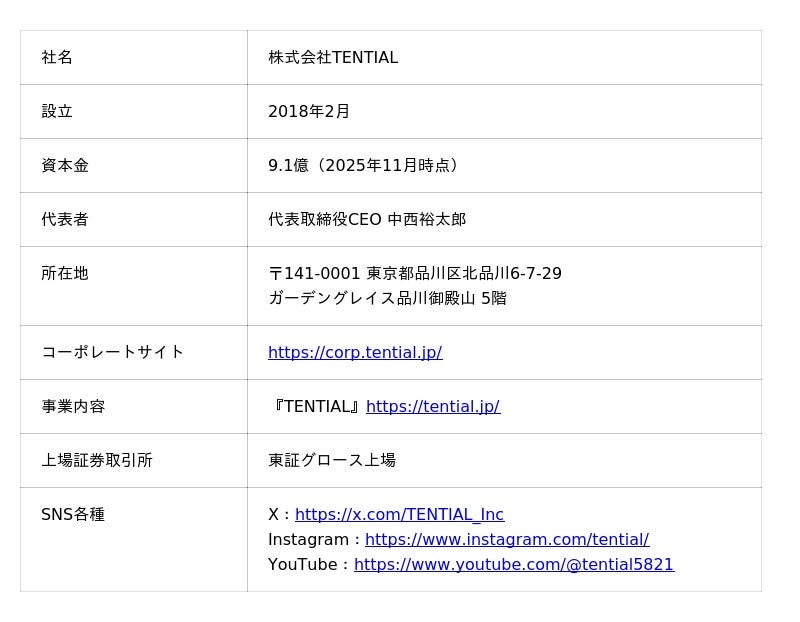
Task: Click the 株式会社TENTIAL company name text
Action: pyautogui.click(x=333, y=58)
